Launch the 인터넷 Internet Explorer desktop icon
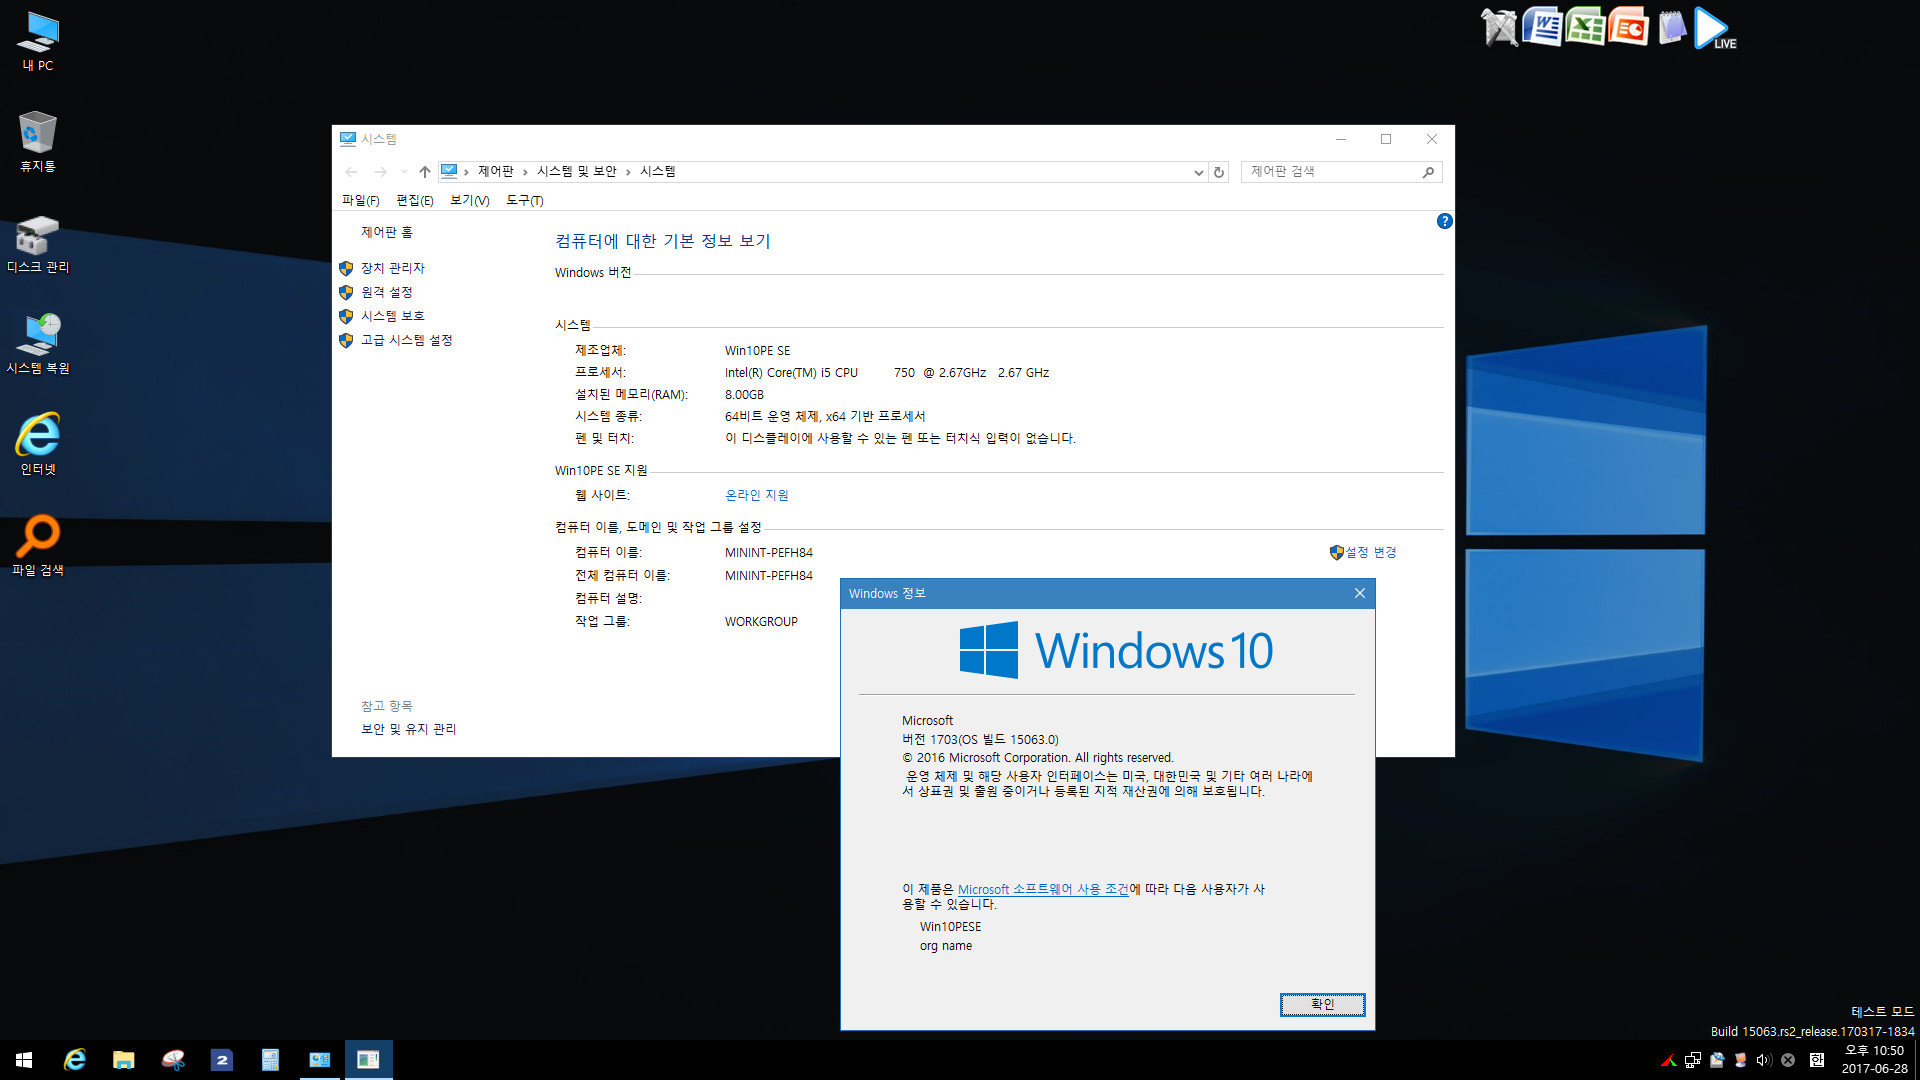The height and width of the screenshot is (1080, 1920). click(38, 444)
